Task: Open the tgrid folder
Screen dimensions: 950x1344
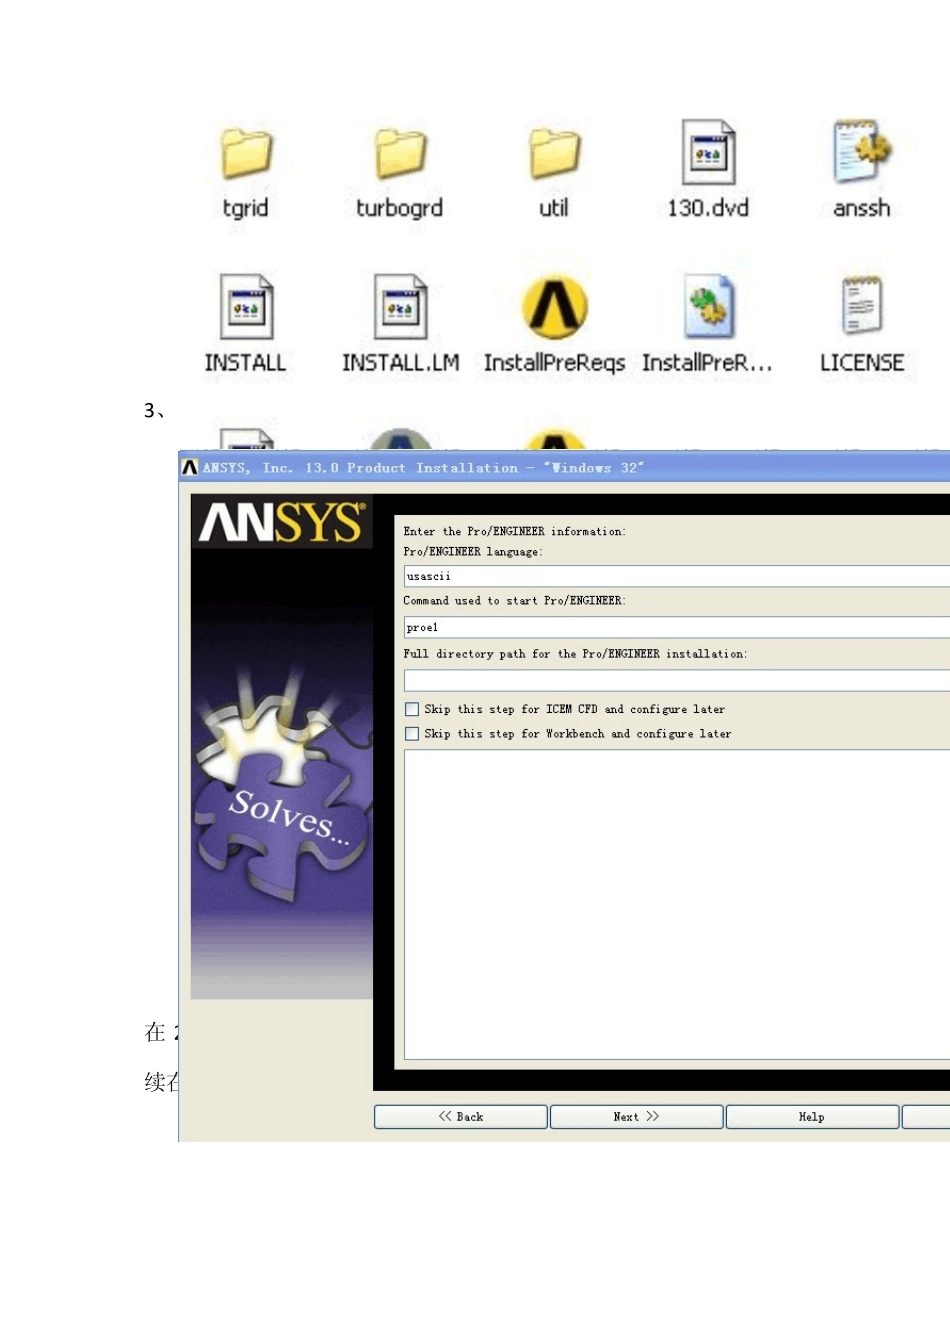Action: (x=246, y=153)
